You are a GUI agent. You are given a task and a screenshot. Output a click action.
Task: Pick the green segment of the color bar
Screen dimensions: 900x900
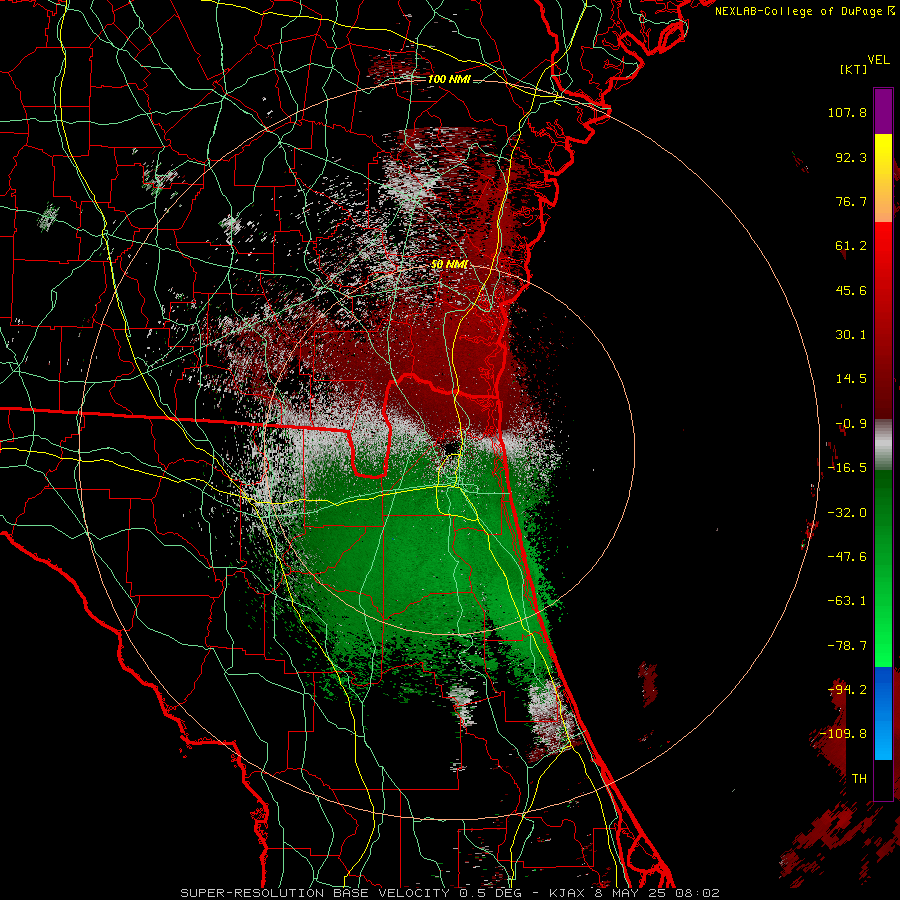tap(883, 568)
